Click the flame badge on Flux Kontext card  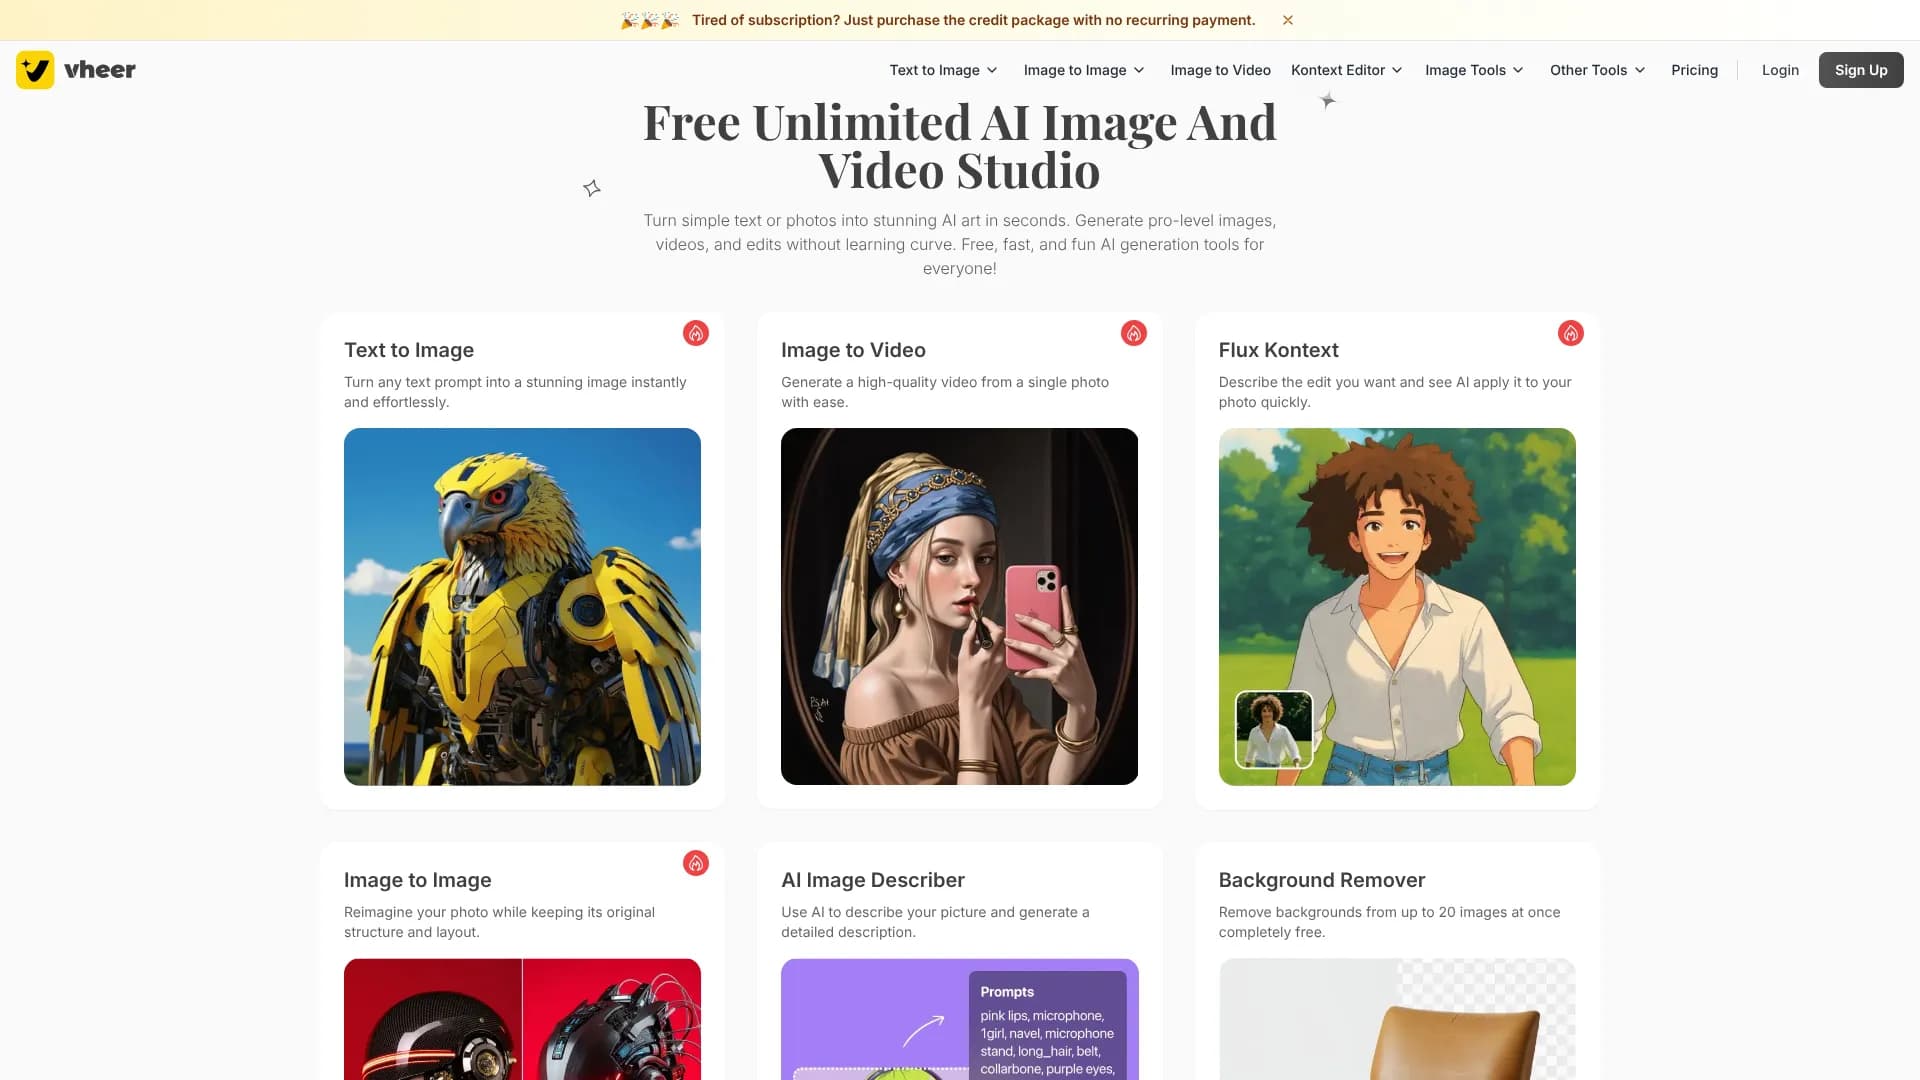[1570, 333]
